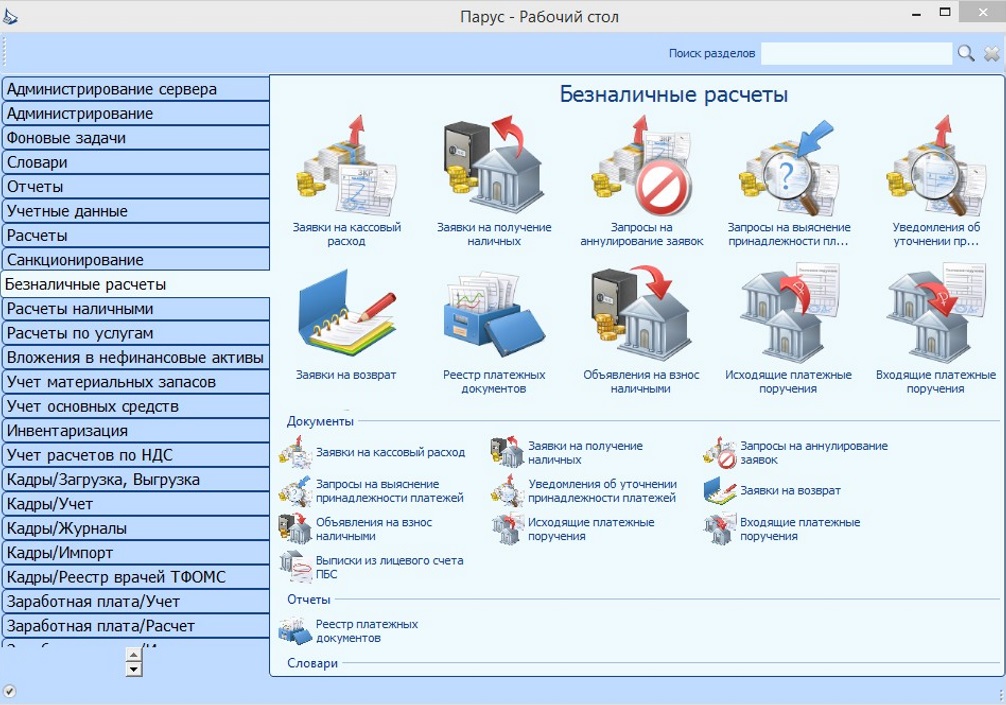Switch to Кадры/Журналы section

tap(135, 528)
